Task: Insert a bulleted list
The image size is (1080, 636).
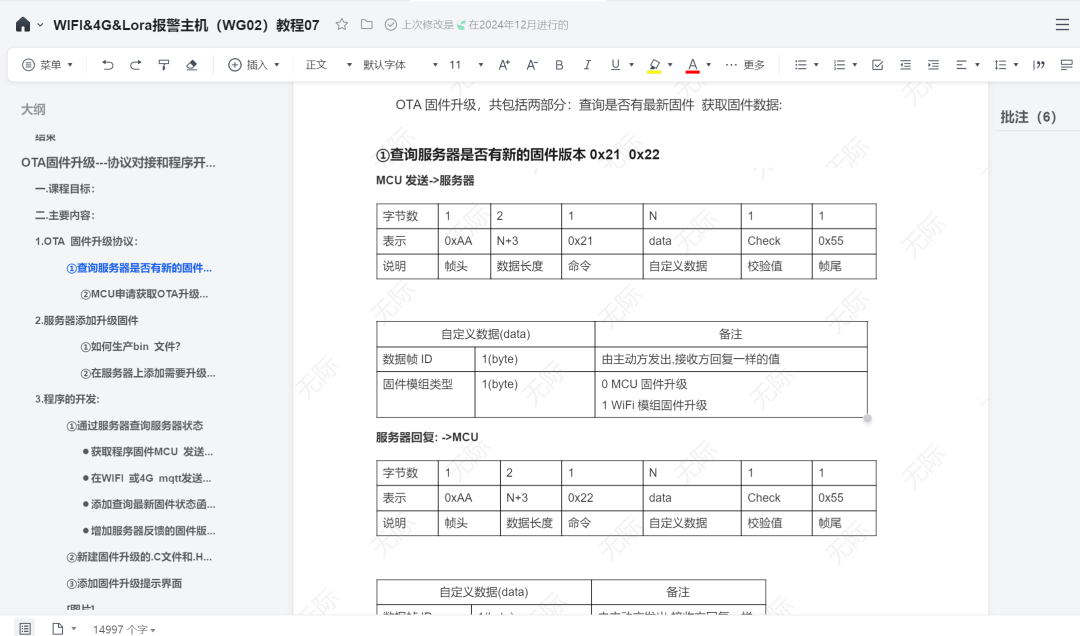Action: (x=800, y=65)
